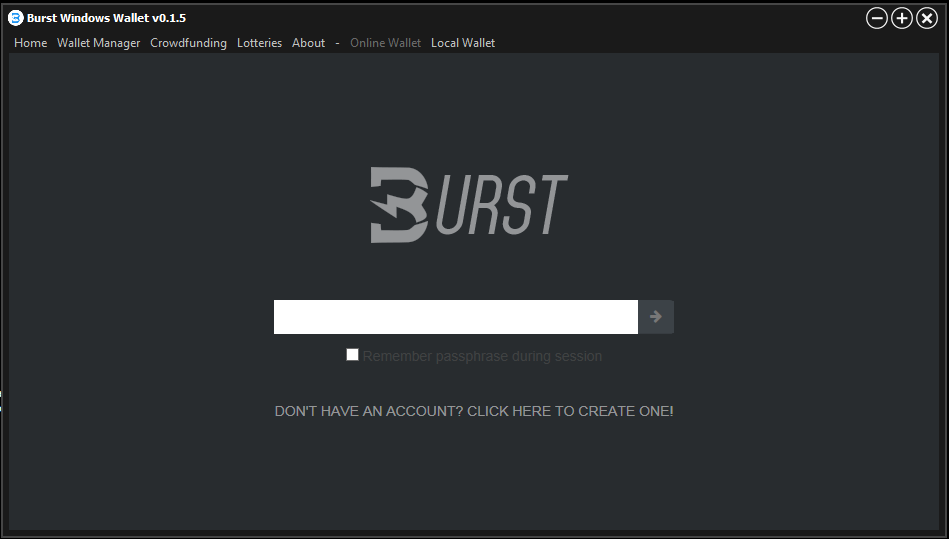949x539 pixels.
Task: Open the Home menu
Action: 30,43
